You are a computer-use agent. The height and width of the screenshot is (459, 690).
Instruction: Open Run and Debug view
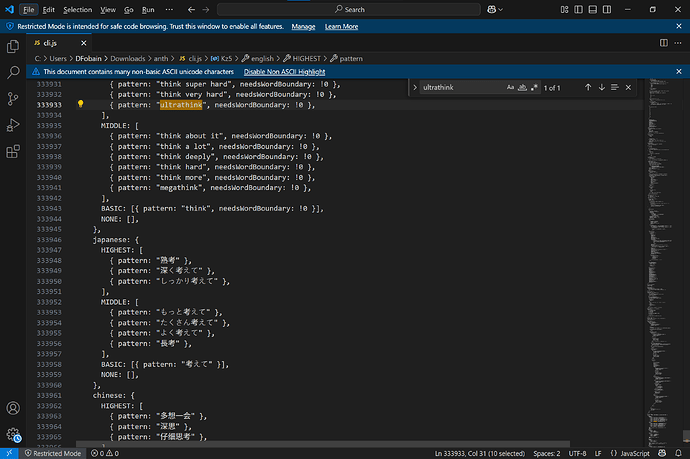tap(13, 125)
